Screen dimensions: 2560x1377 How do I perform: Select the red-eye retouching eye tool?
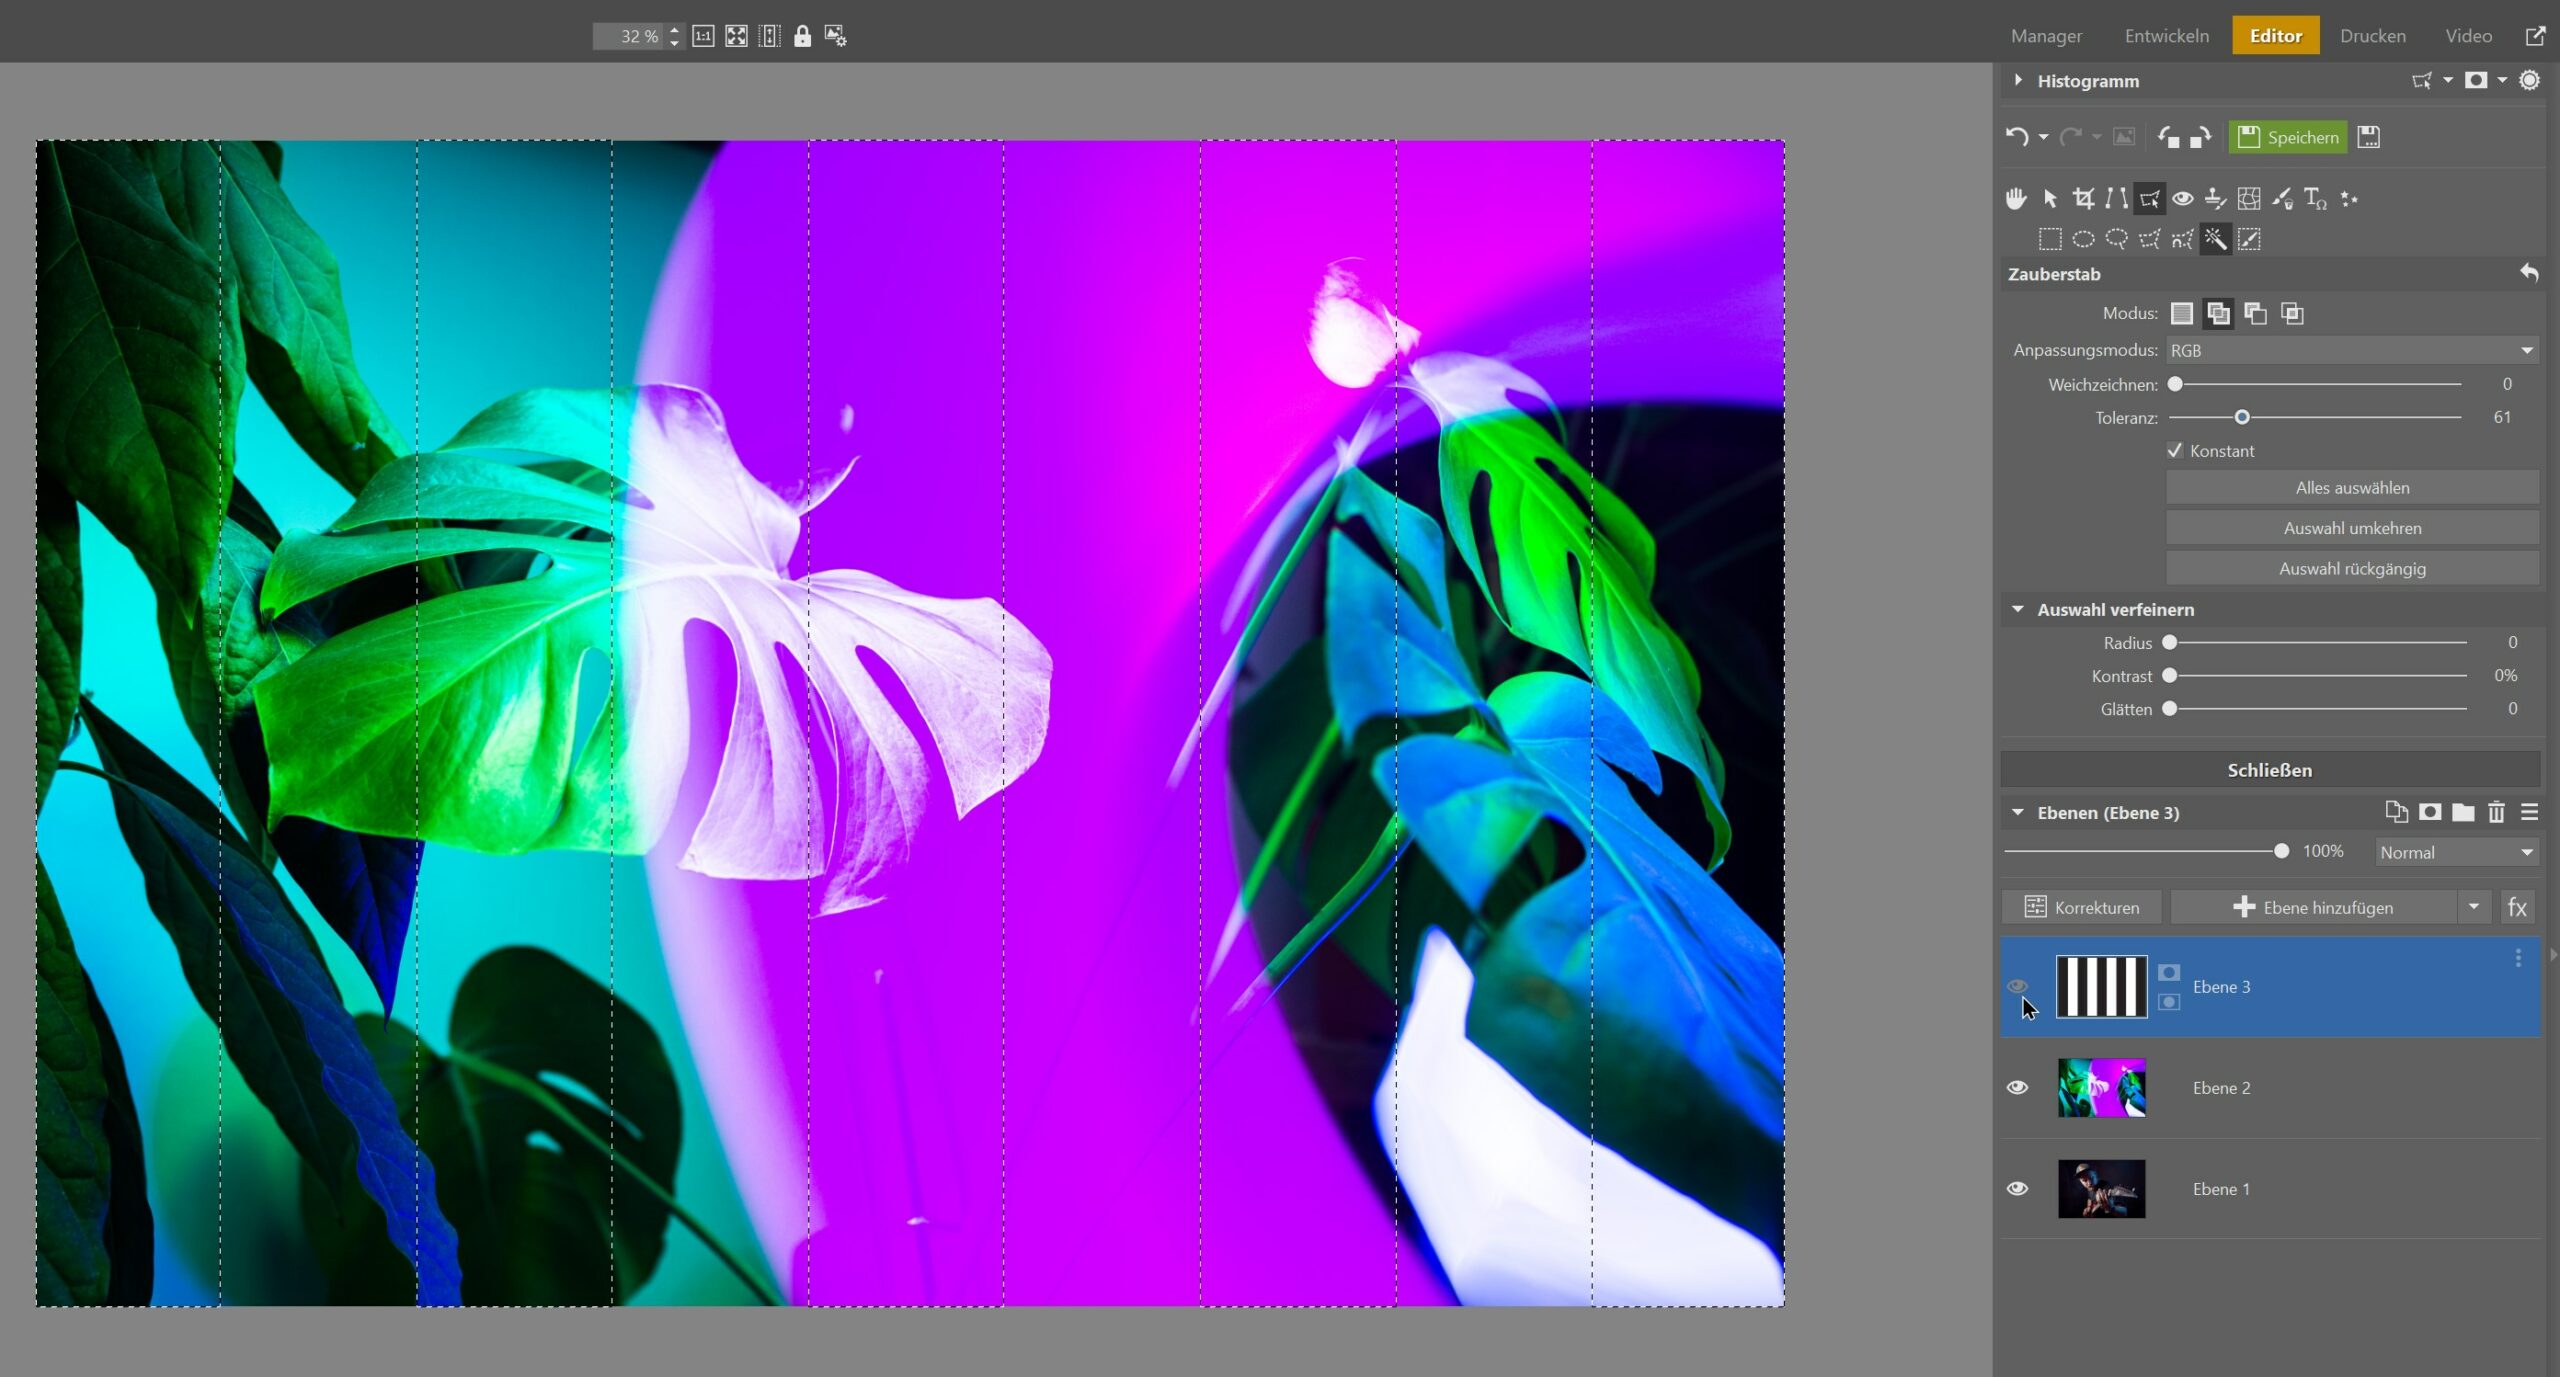tap(2183, 199)
